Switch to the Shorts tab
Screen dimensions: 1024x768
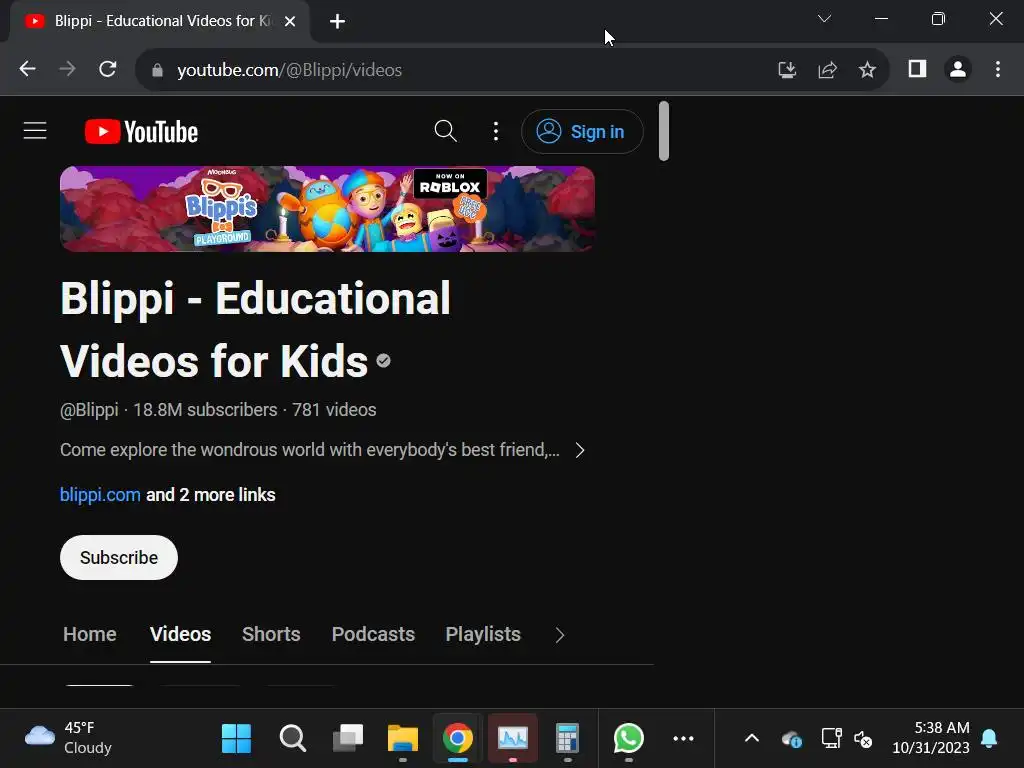tap(271, 634)
